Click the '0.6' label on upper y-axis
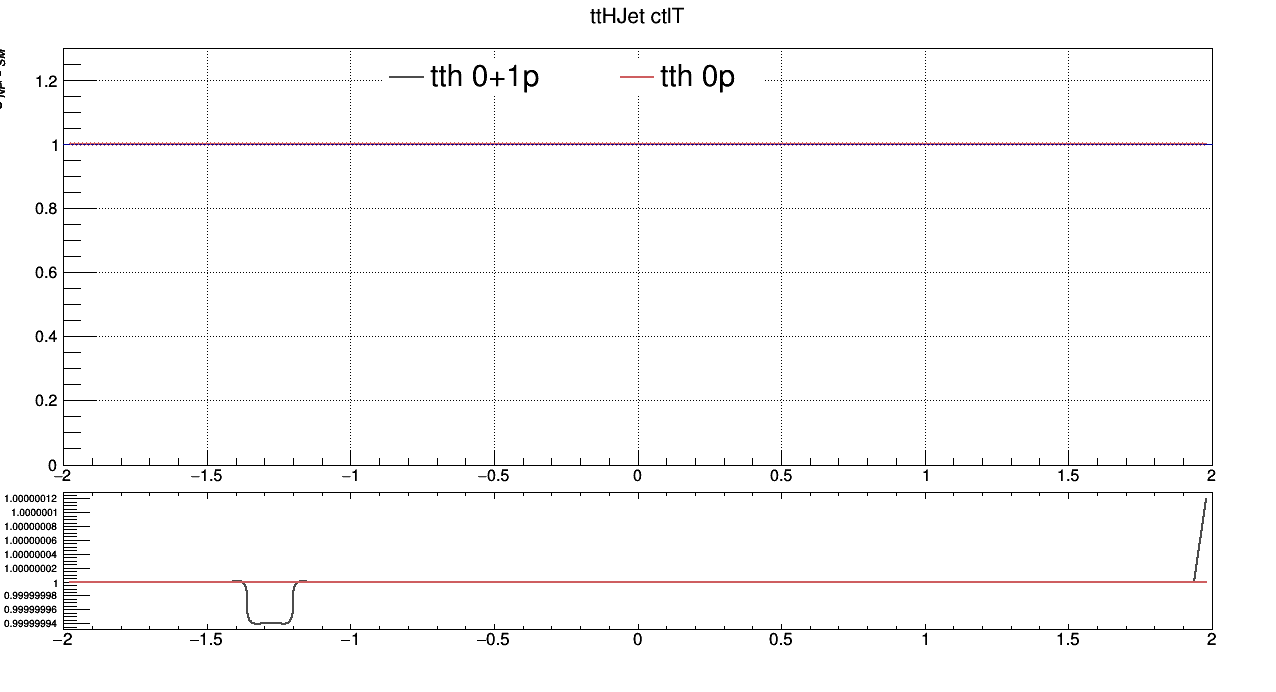 click(x=46, y=272)
